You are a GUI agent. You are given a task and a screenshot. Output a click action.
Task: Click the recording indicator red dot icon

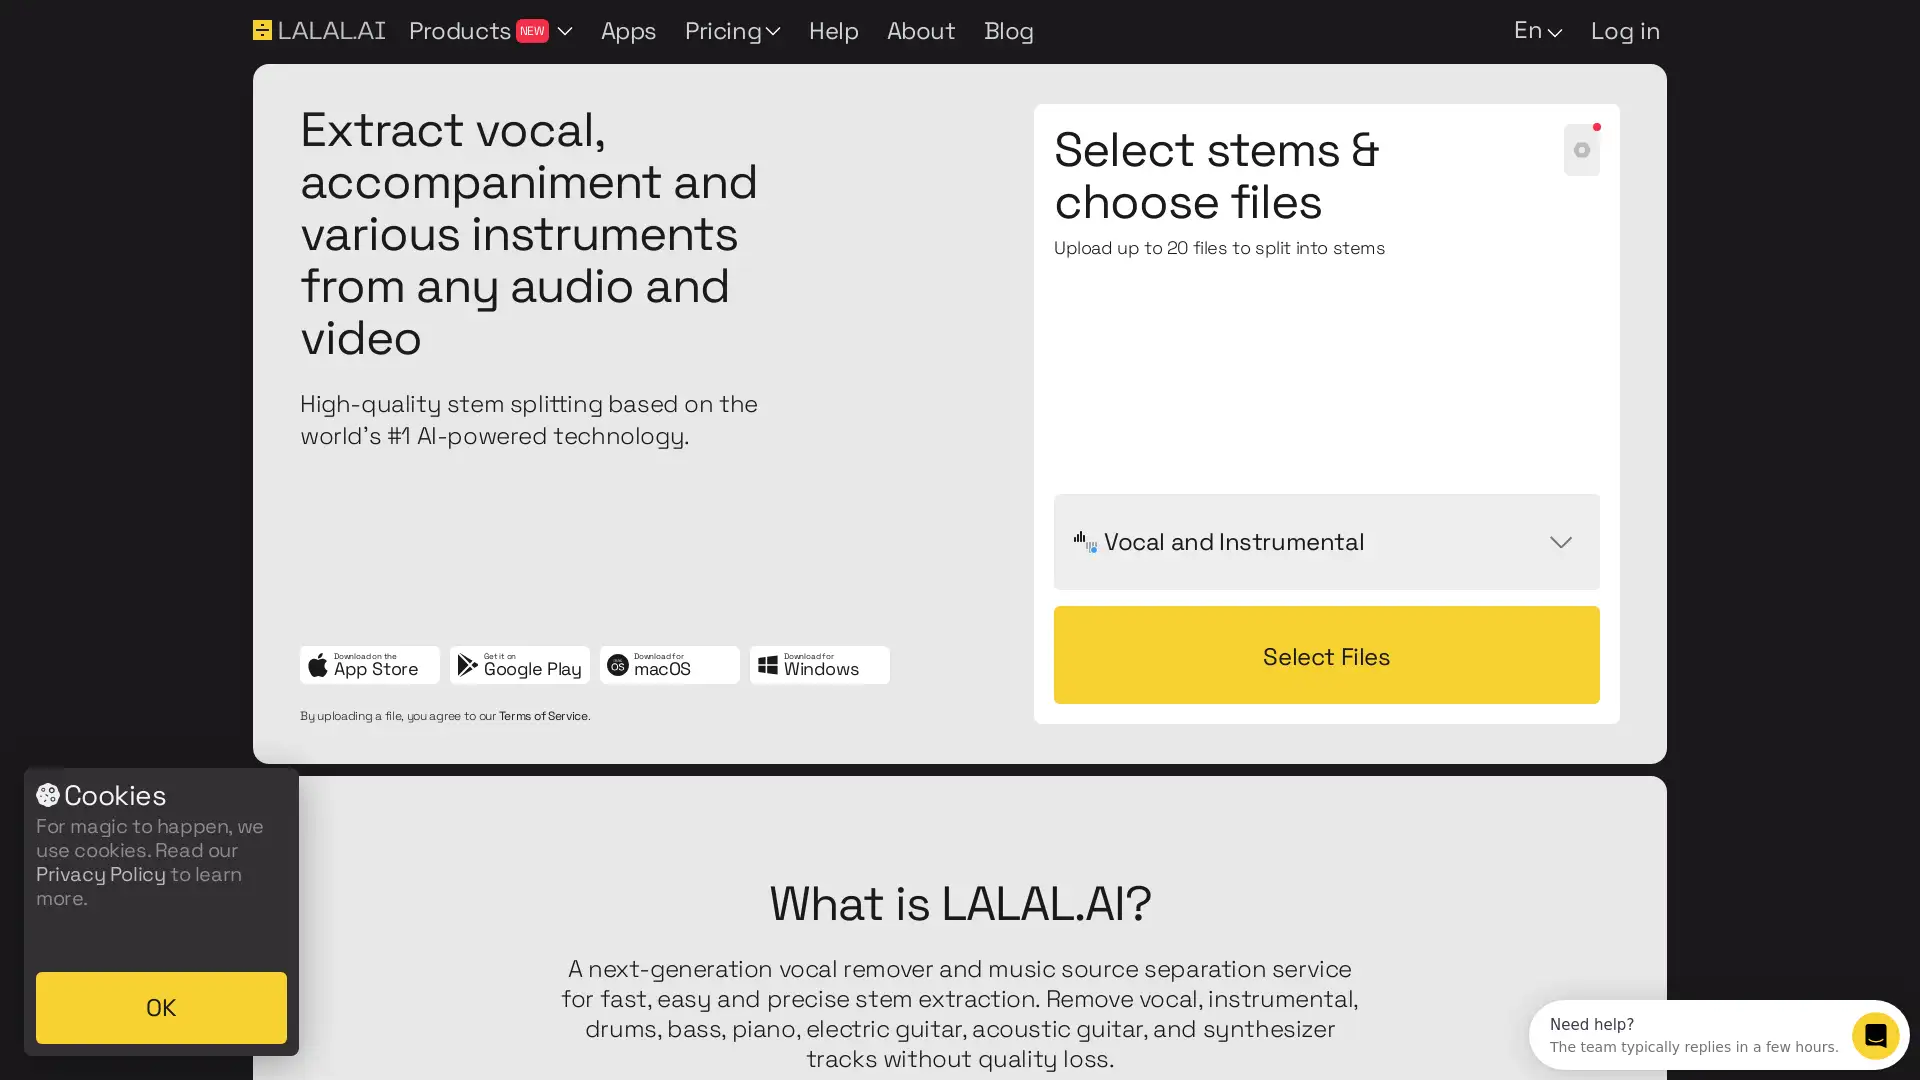[1597, 127]
